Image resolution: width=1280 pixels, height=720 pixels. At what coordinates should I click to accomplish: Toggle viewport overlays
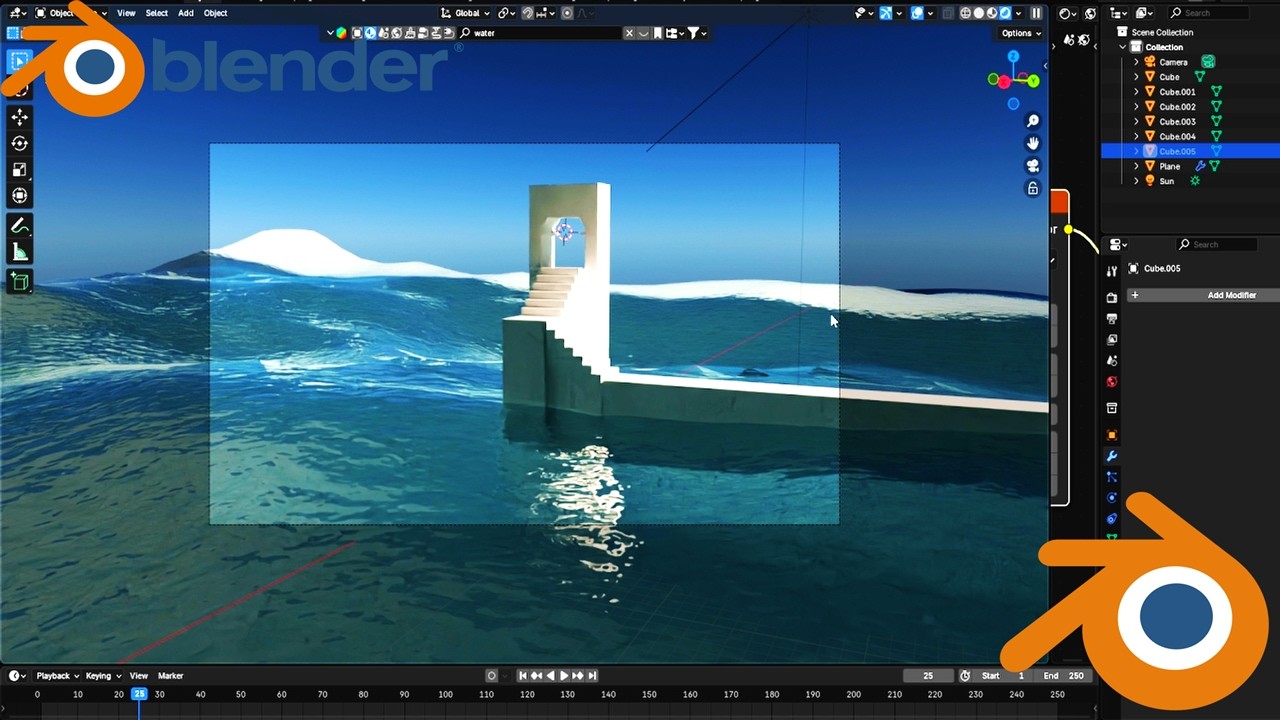pos(917,13)
